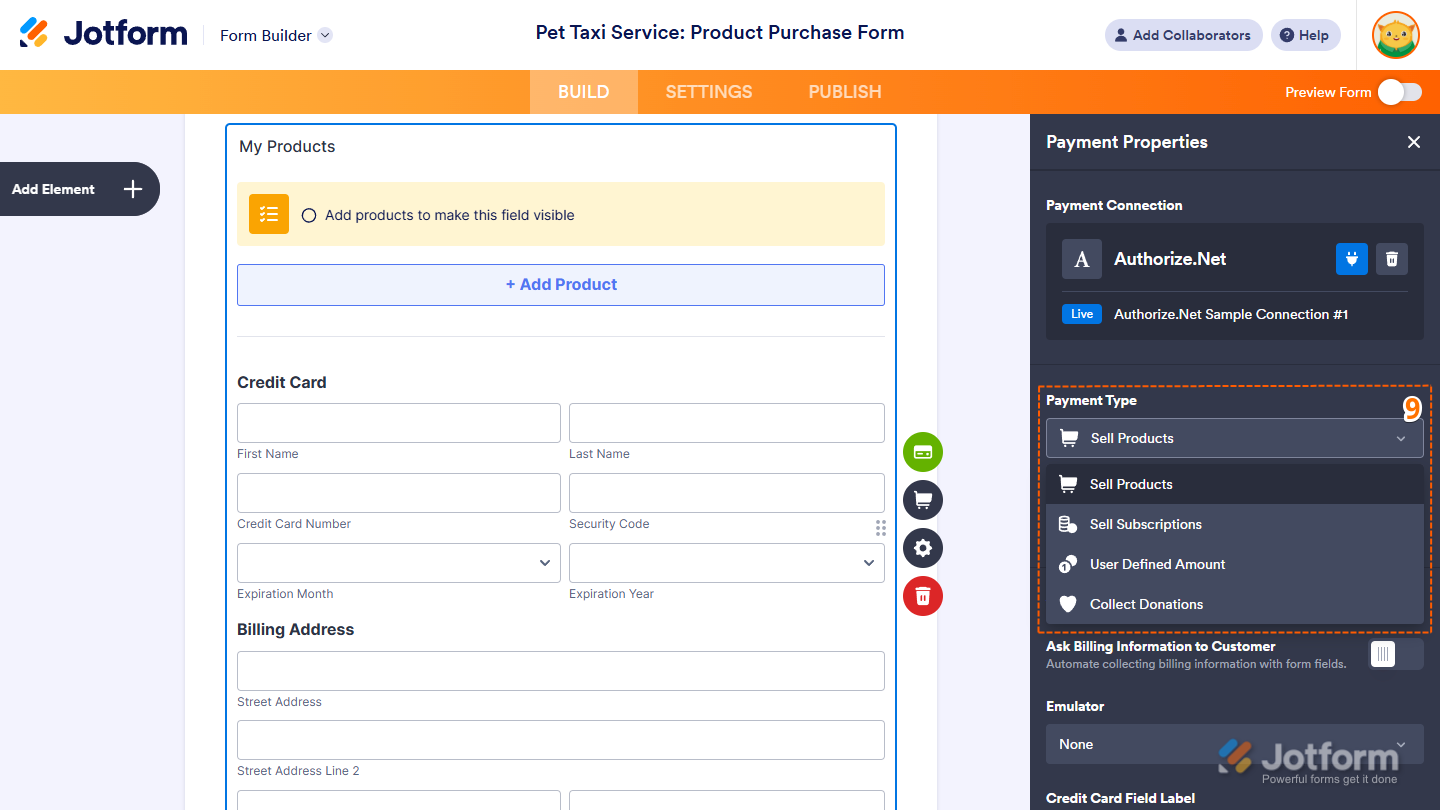Open the product list cart icon
This screenshot has width=1440, height=810.
(x=923, y=500)
